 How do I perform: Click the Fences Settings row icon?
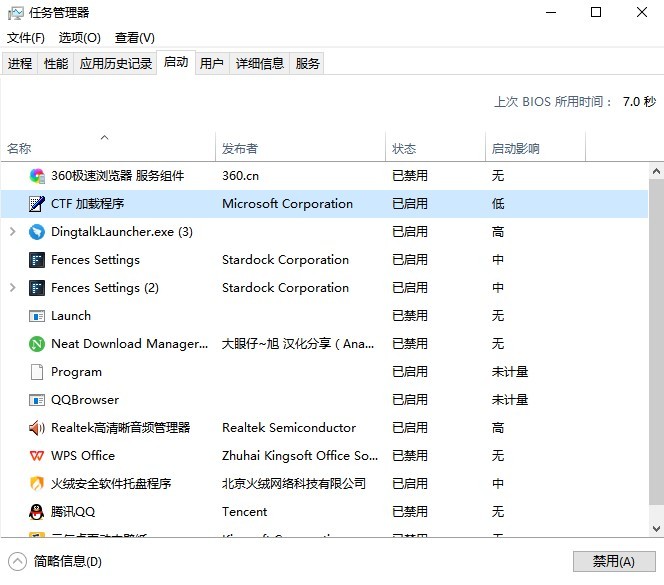[37, 260]
